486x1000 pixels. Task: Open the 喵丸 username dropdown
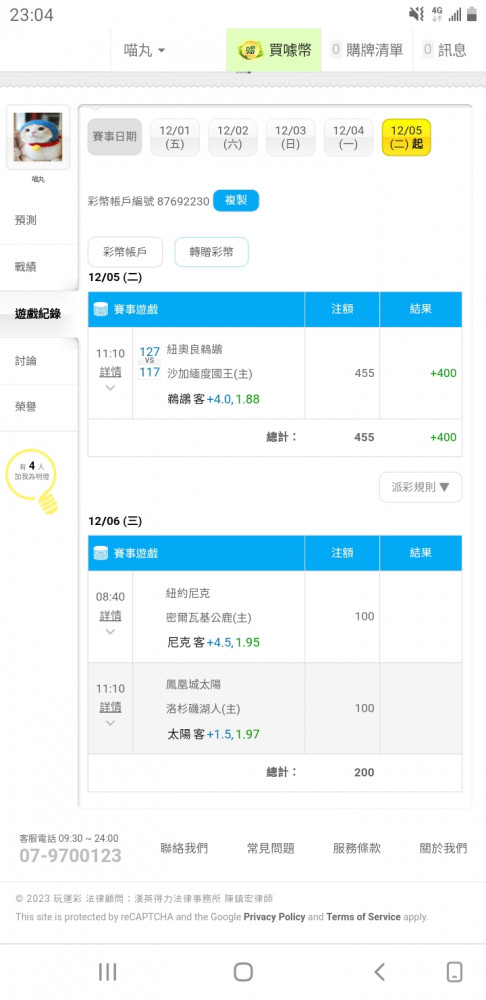coord(144,50)
